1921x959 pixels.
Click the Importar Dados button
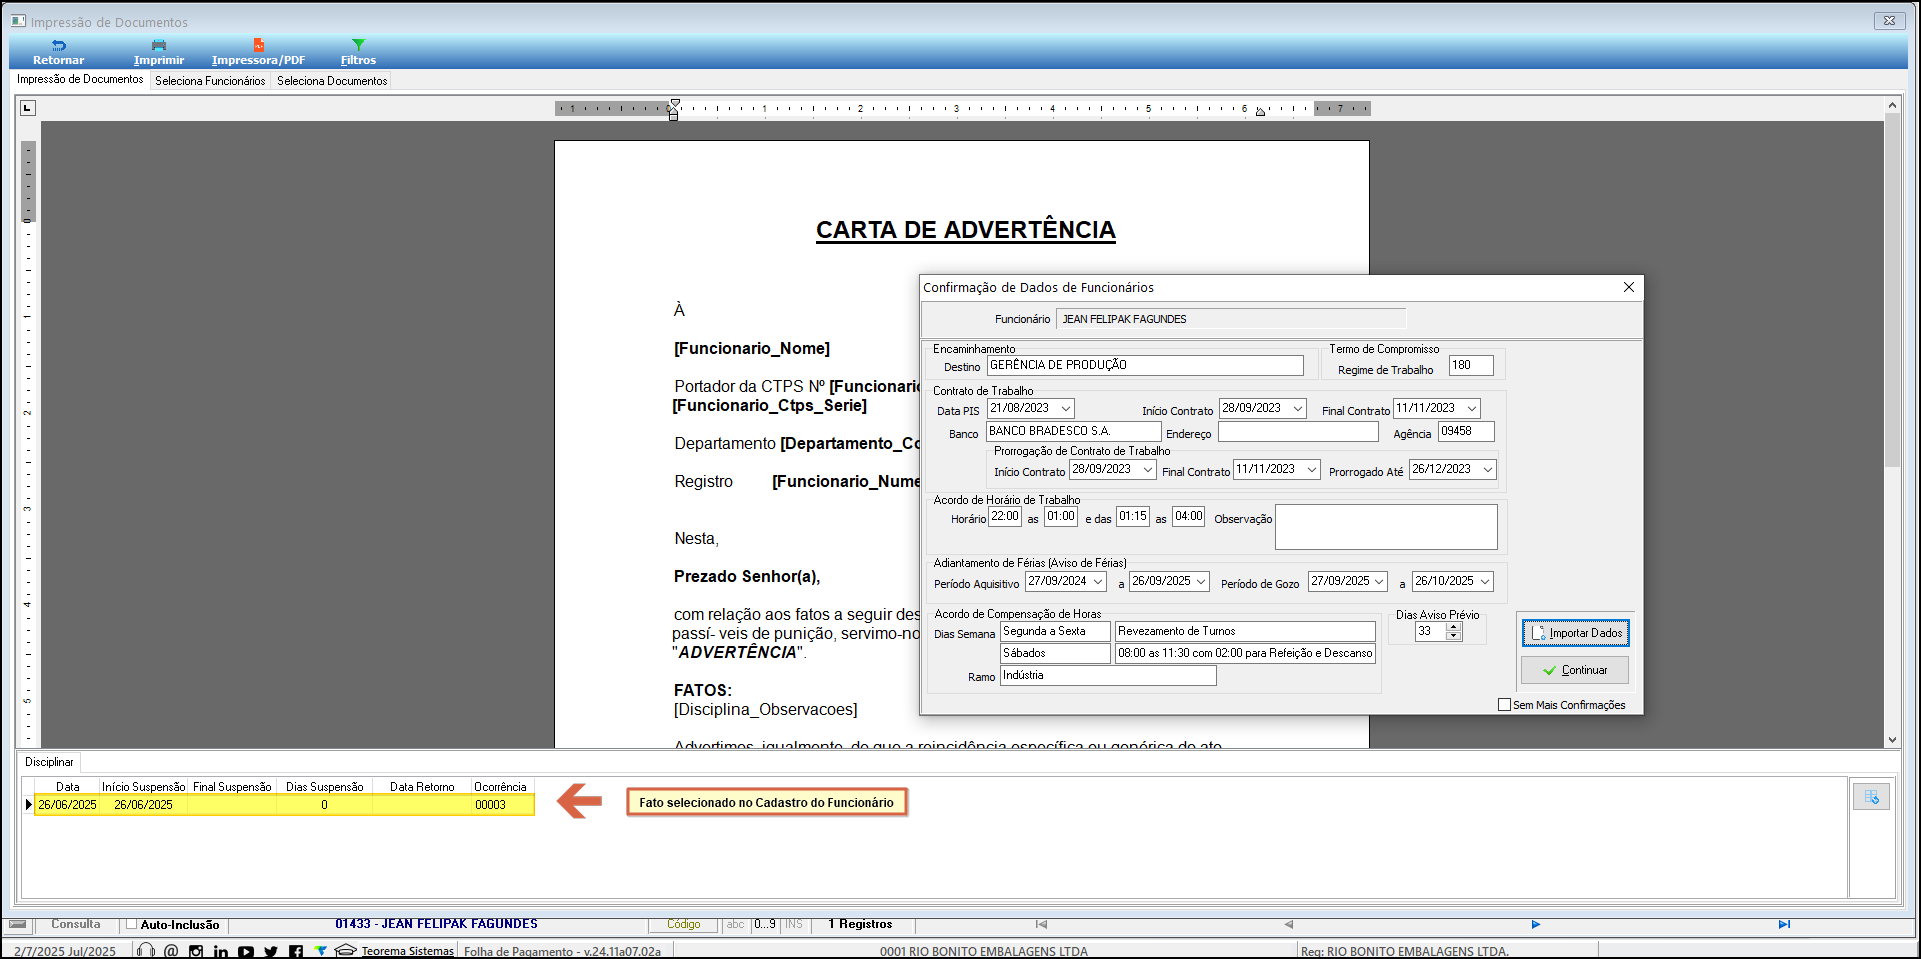tap(1575, 633)
